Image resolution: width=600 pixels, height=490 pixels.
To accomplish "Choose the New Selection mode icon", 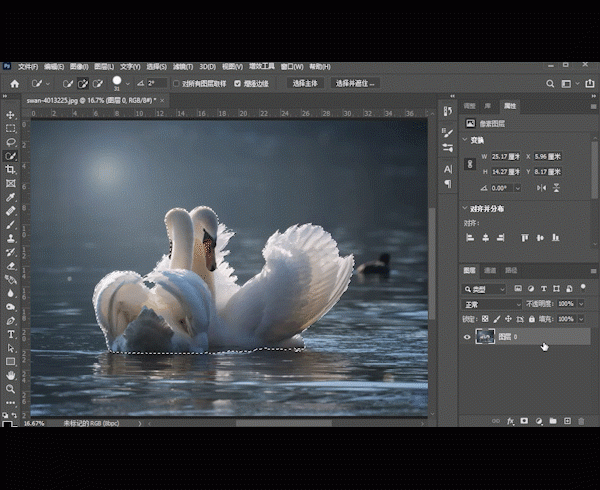I will point(68,83).
